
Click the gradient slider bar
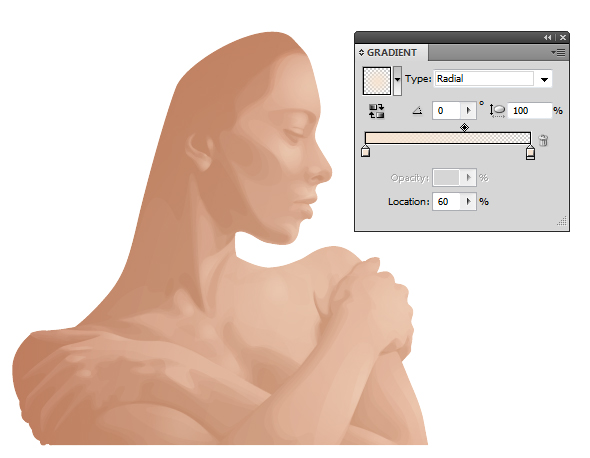tap(448, 138)
